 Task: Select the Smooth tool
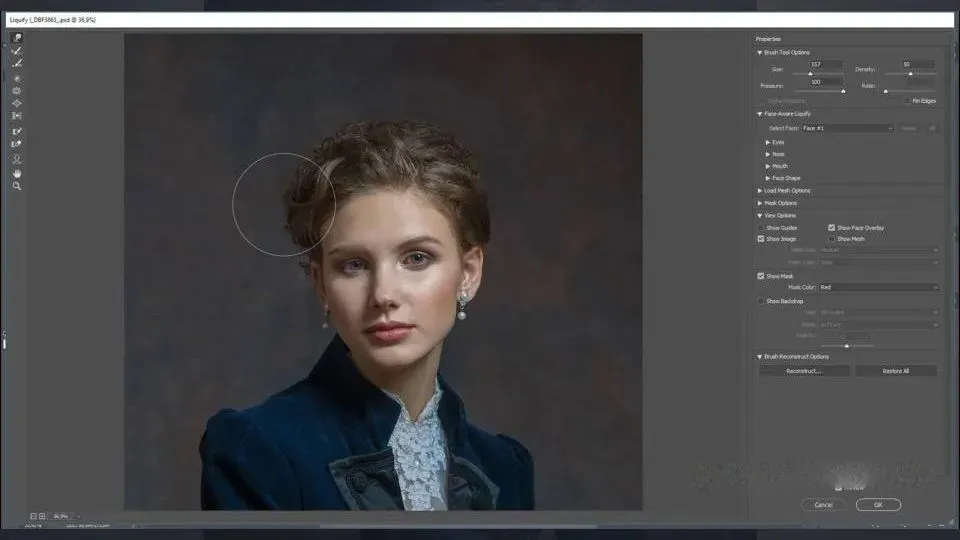pyautogui.click(x=17, y=64)
